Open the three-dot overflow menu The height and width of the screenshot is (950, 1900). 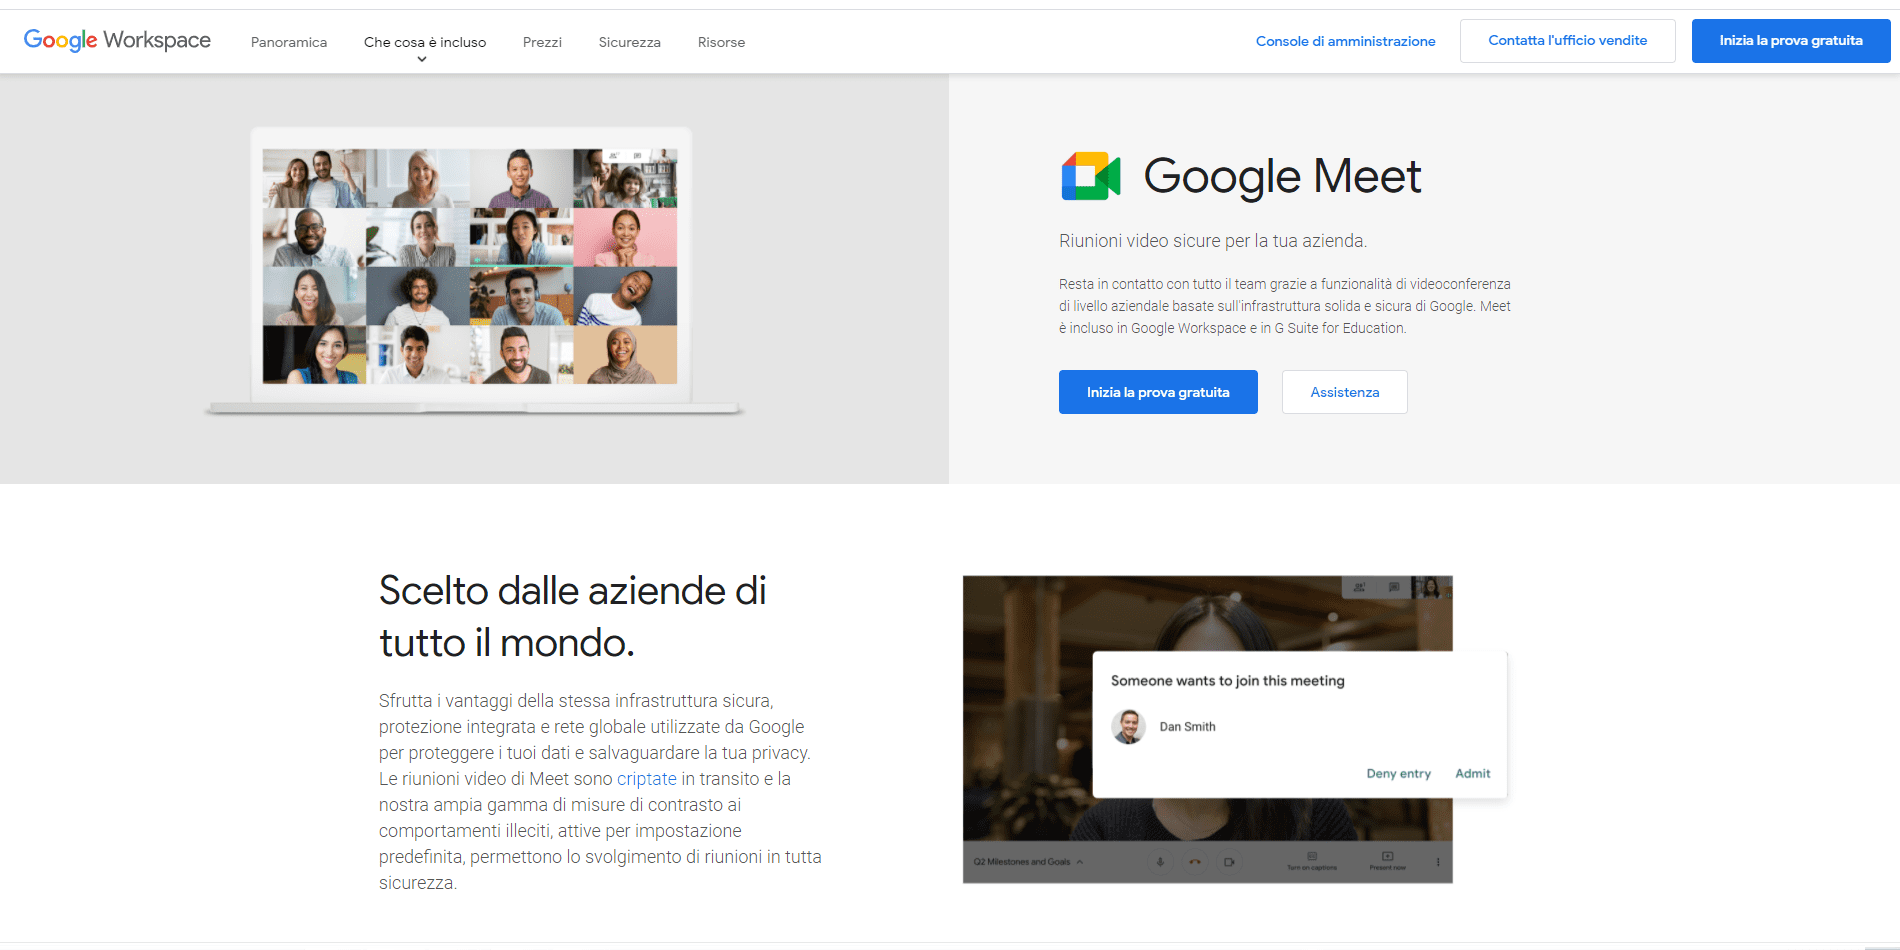point(1438,861)
